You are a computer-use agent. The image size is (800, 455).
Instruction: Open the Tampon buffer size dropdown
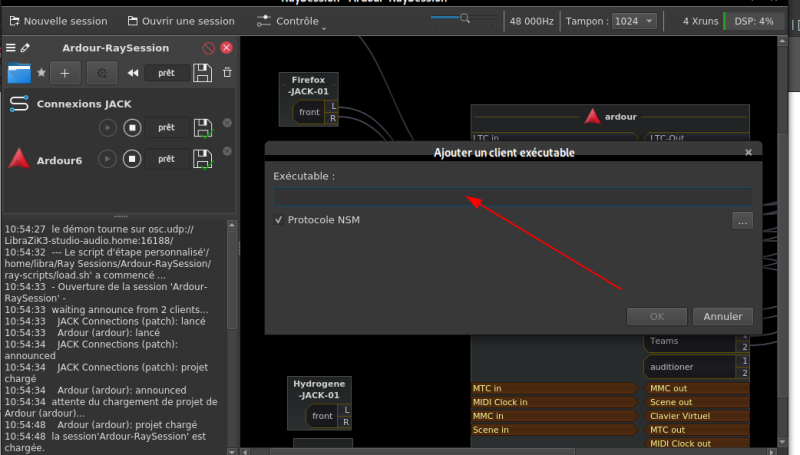pyautogui.click(x=634, y=21)
